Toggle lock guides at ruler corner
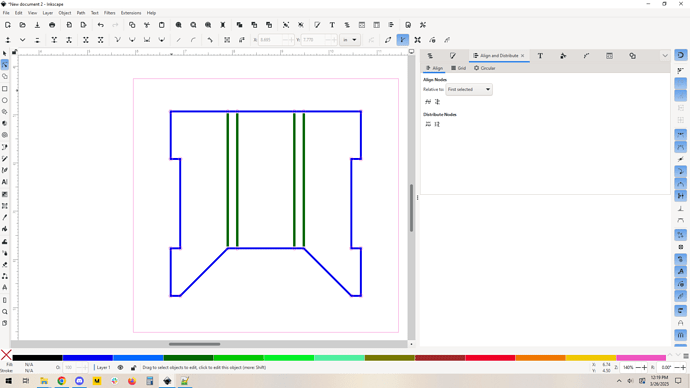Screen dimensions: 690x388 tap(14, 52)
